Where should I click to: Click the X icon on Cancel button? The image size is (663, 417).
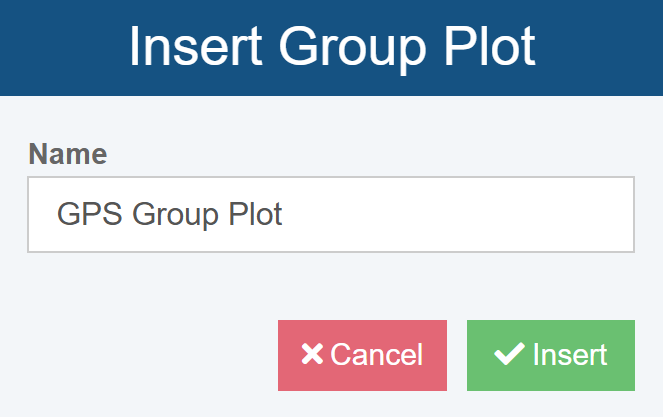click(312, 355)
